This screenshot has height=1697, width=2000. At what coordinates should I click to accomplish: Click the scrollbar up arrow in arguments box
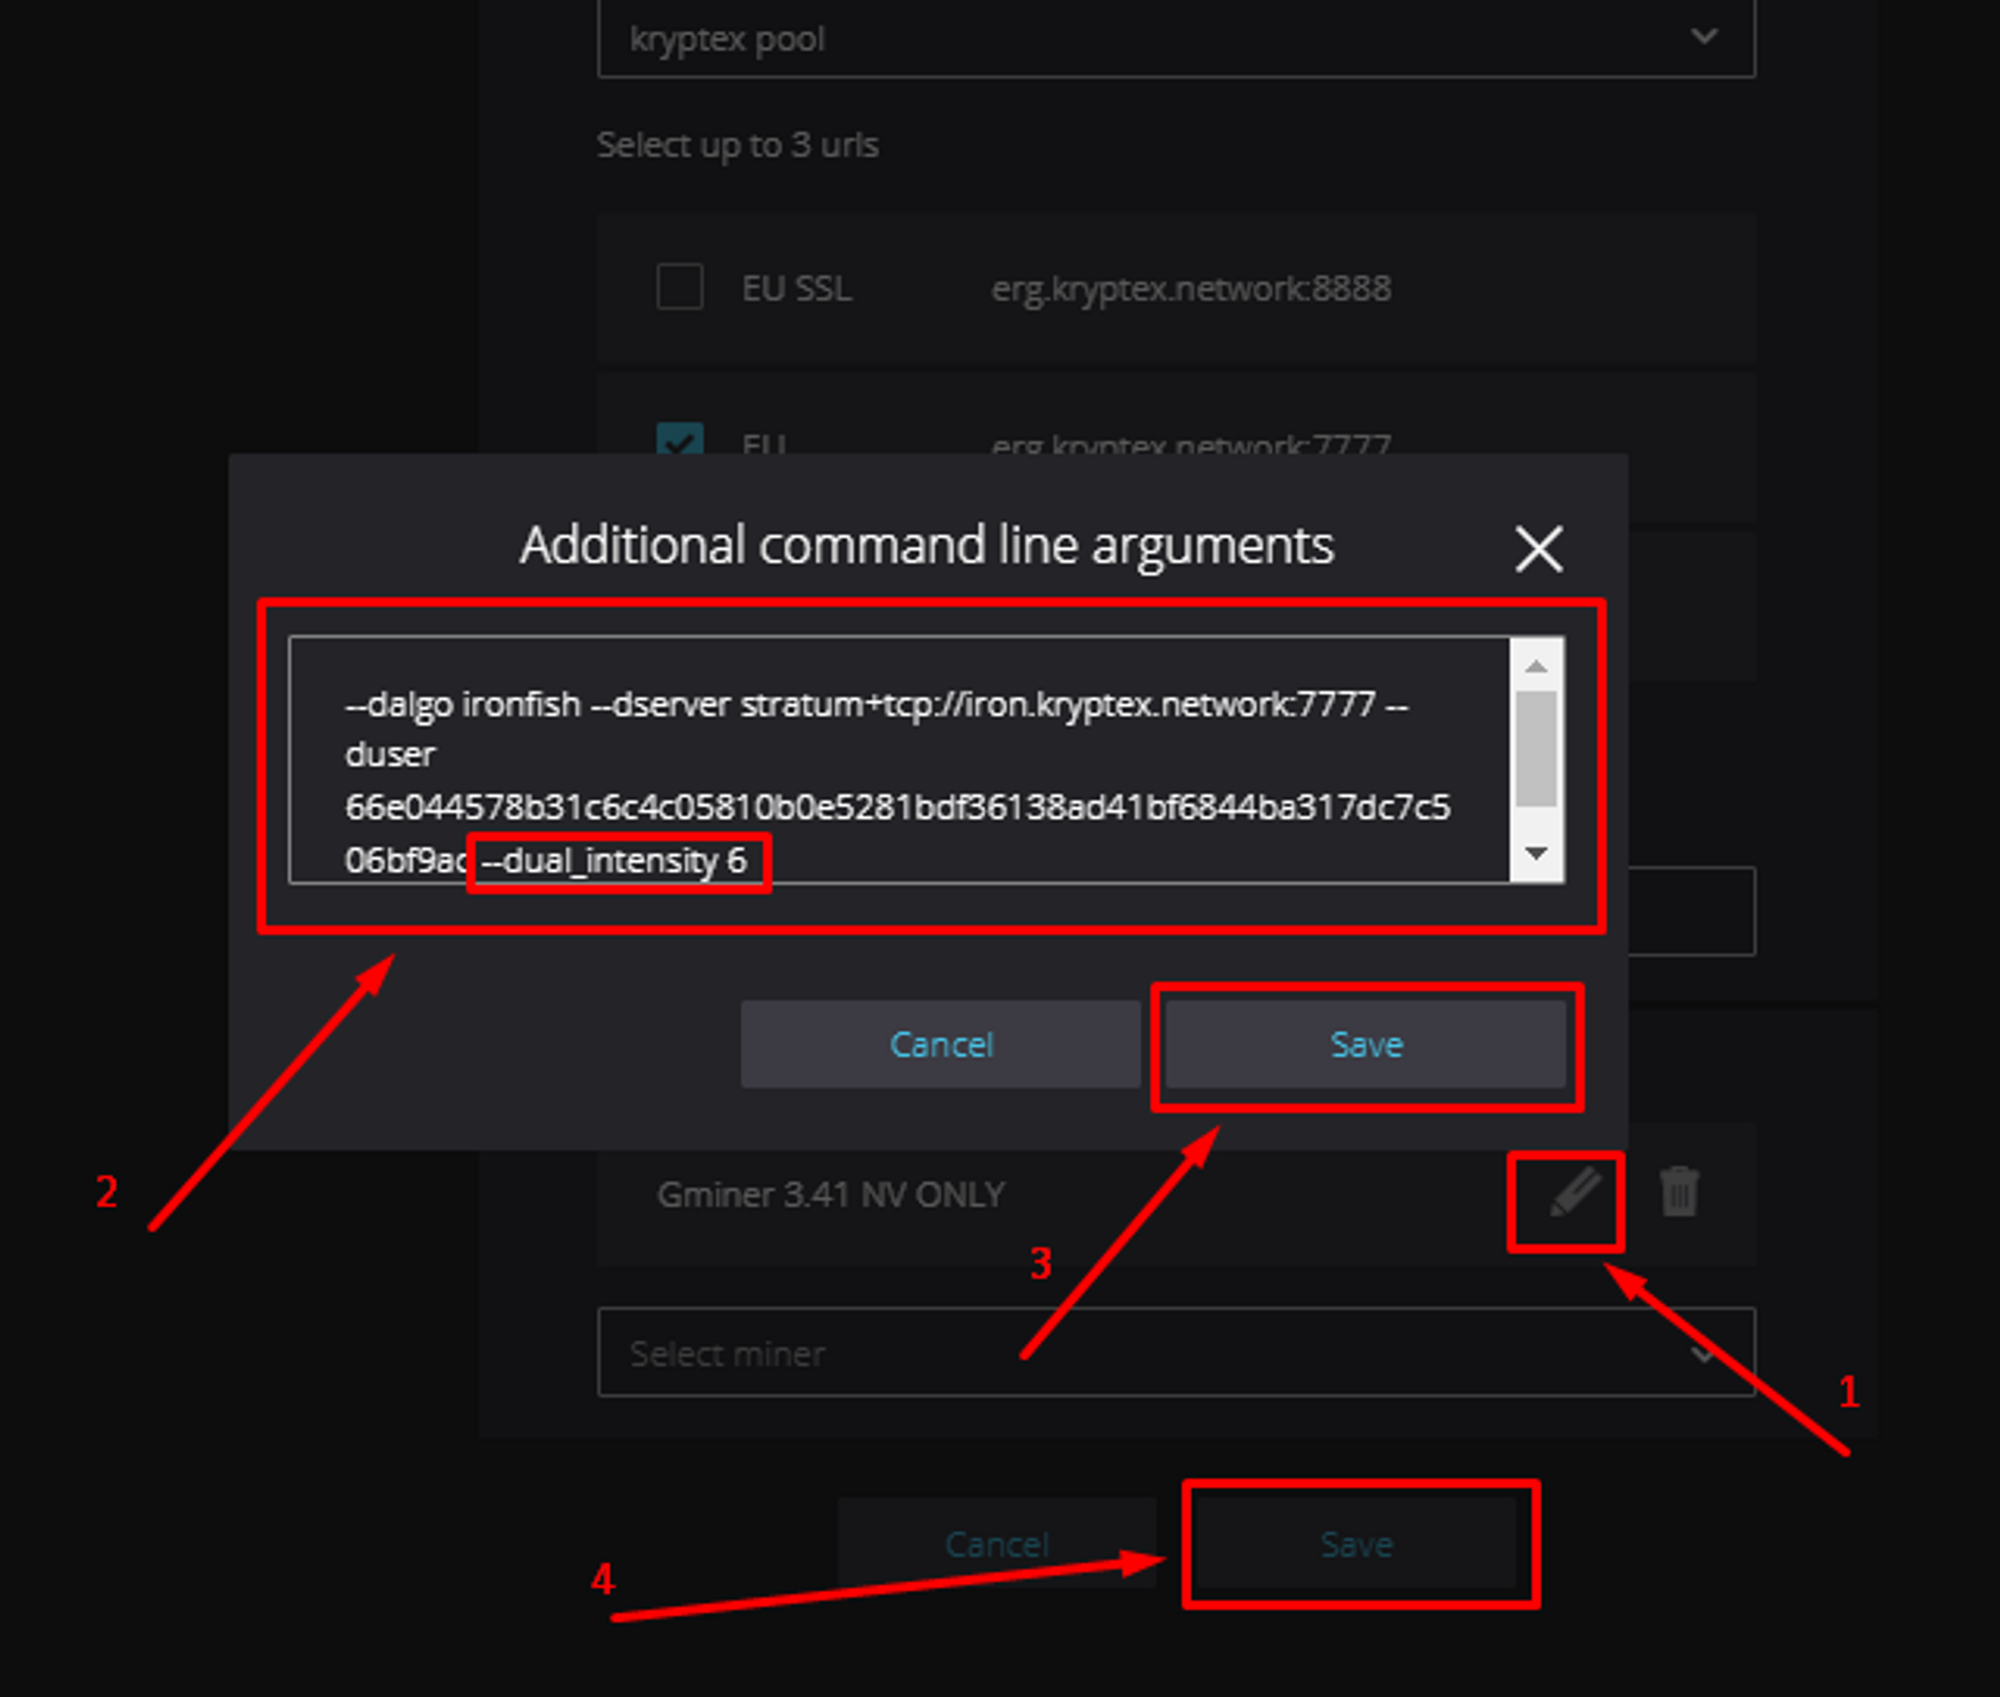[1537, 666]
